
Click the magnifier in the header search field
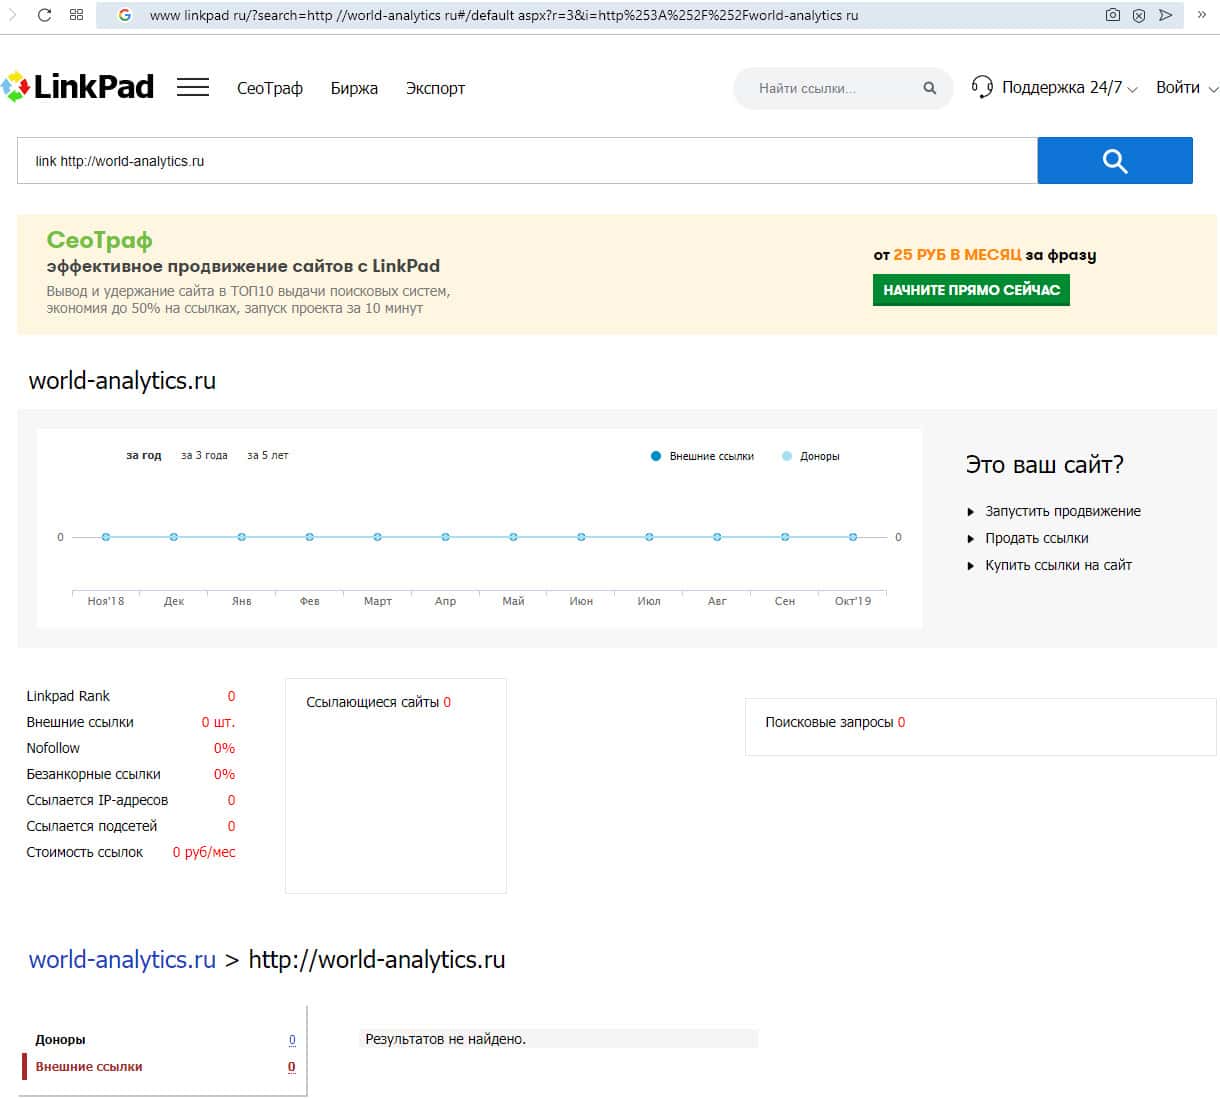930,88
